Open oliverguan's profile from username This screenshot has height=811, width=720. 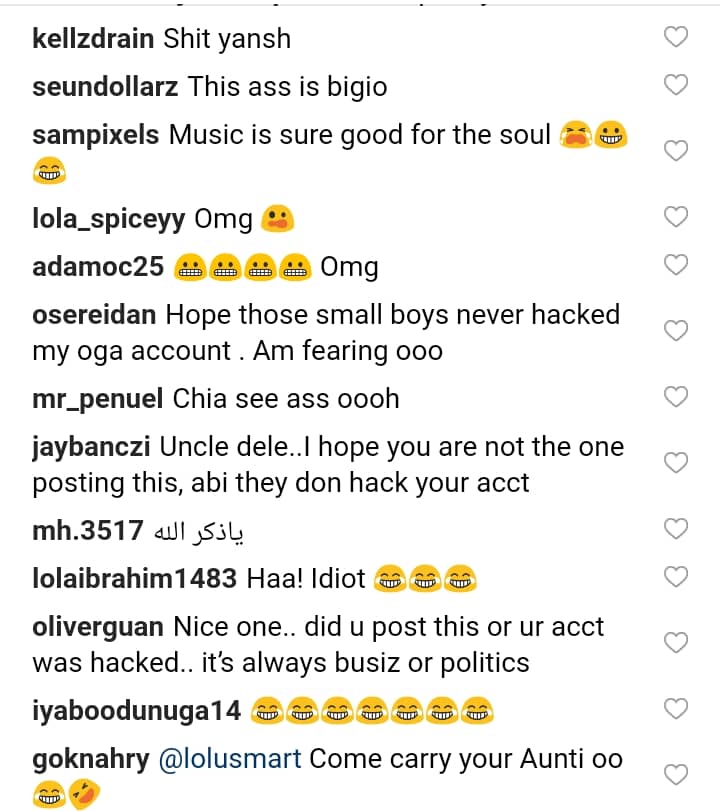(97, 626)
